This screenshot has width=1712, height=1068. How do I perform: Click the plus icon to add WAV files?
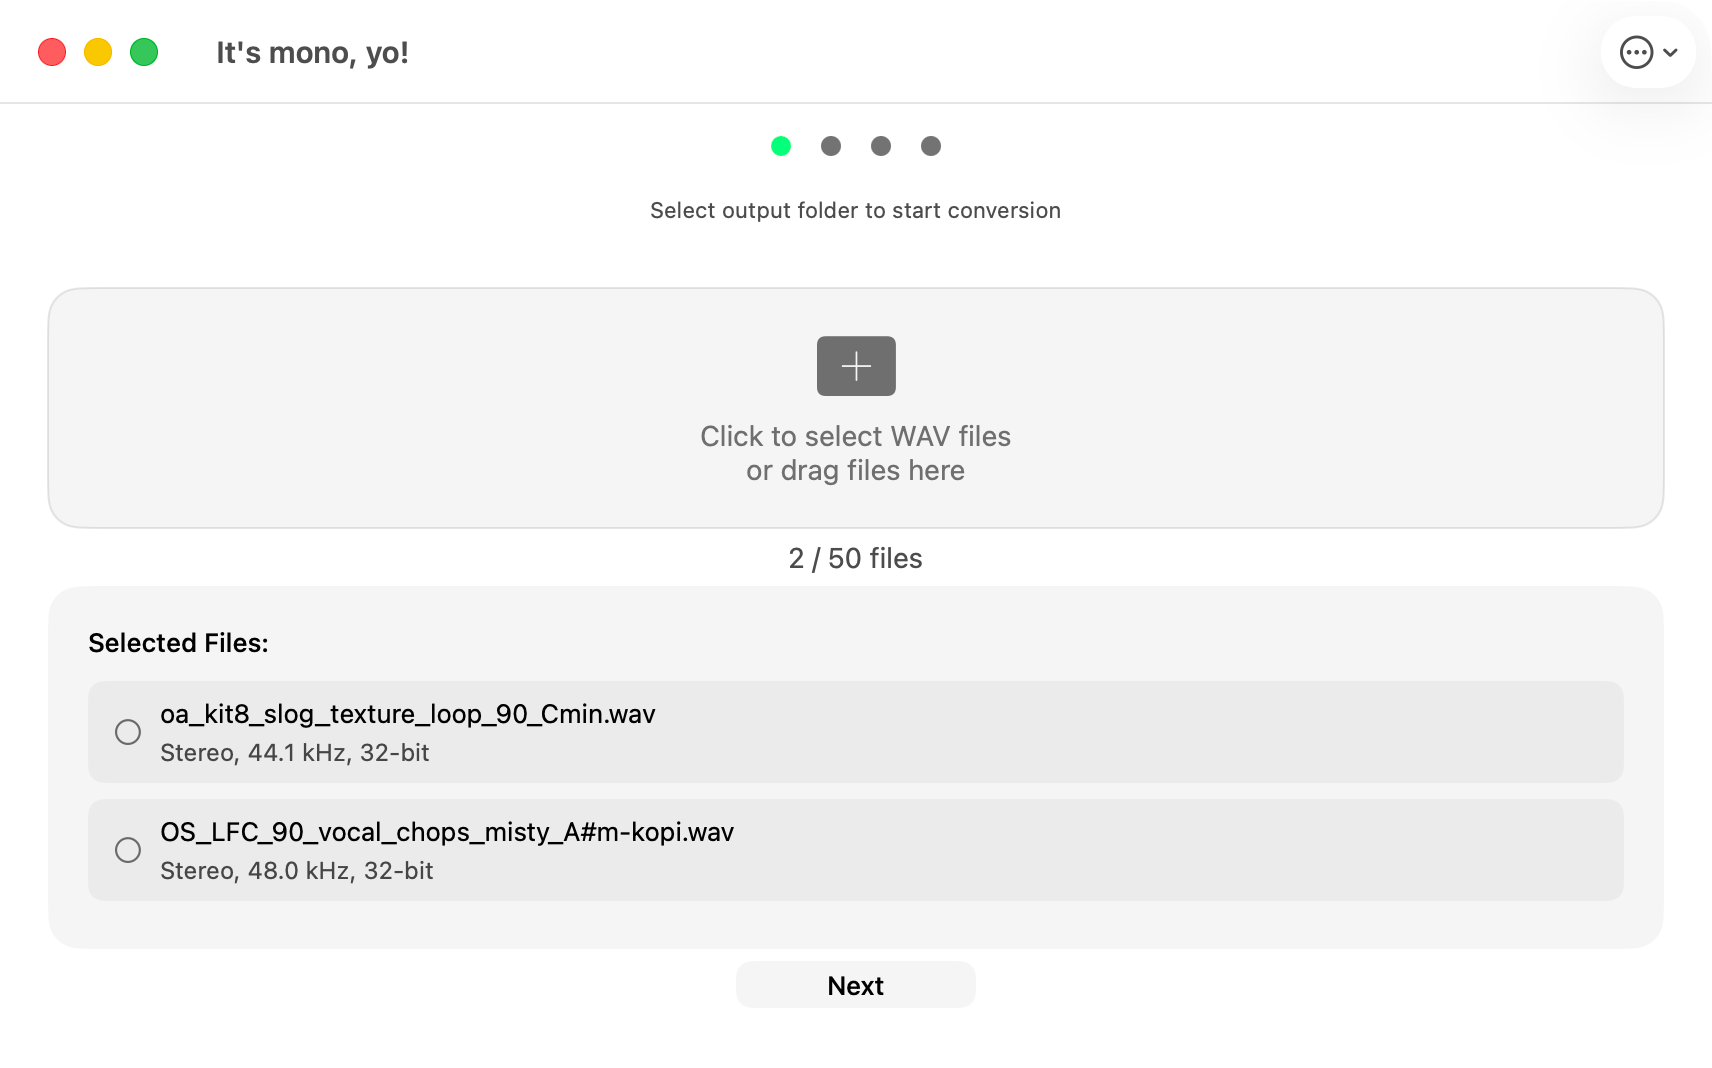pos(856,366)
